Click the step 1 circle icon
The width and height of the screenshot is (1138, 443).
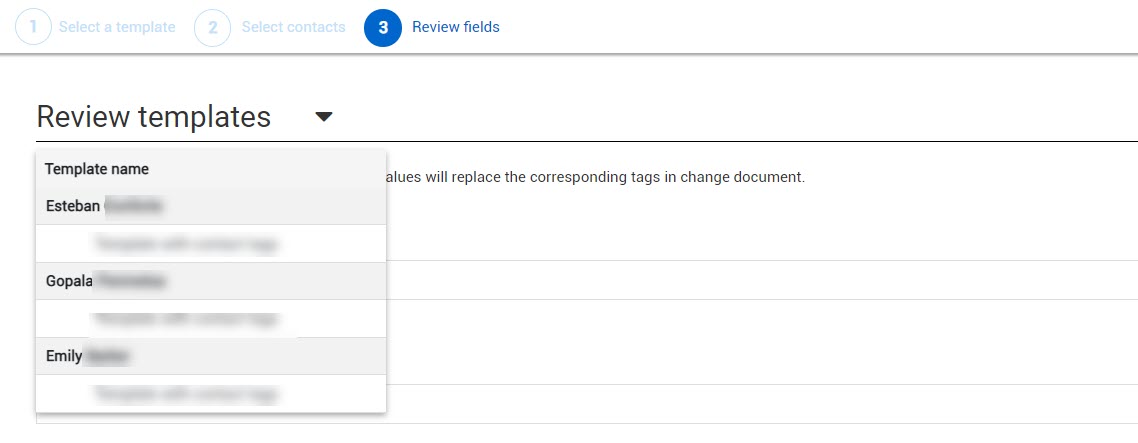33,28
